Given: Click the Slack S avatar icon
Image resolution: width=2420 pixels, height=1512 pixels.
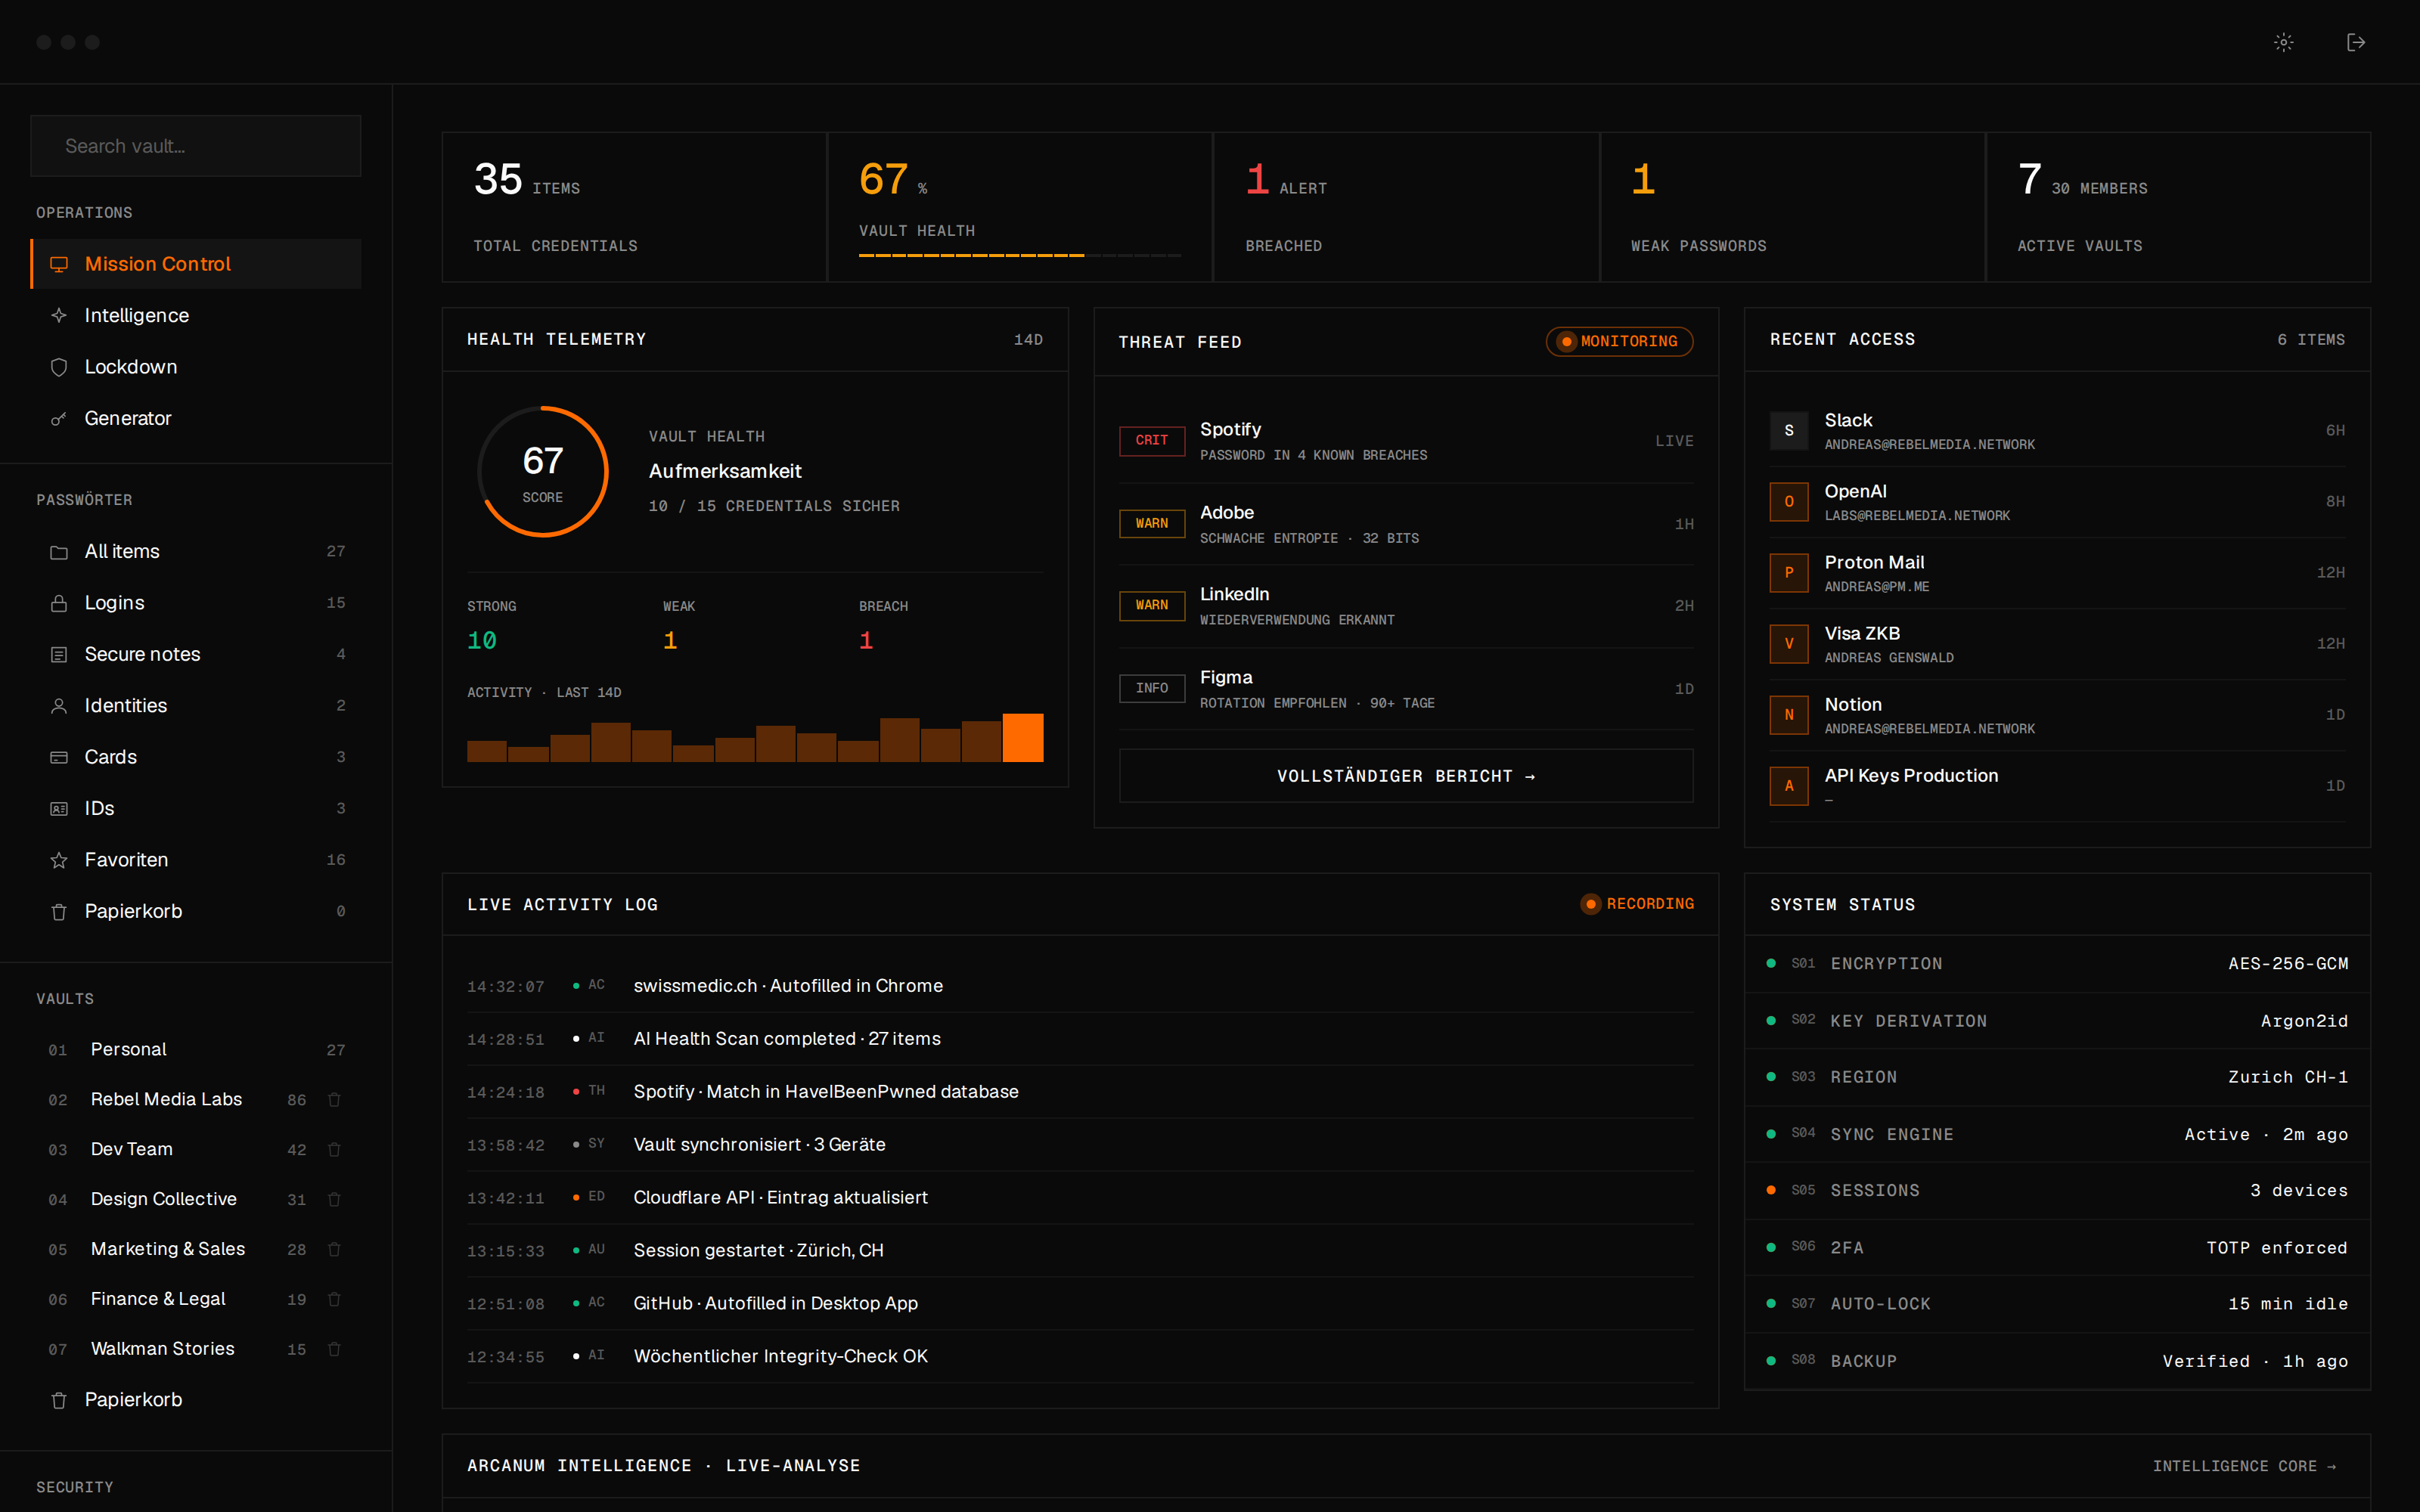Looking at the screenshot, I should (1789, 431).
